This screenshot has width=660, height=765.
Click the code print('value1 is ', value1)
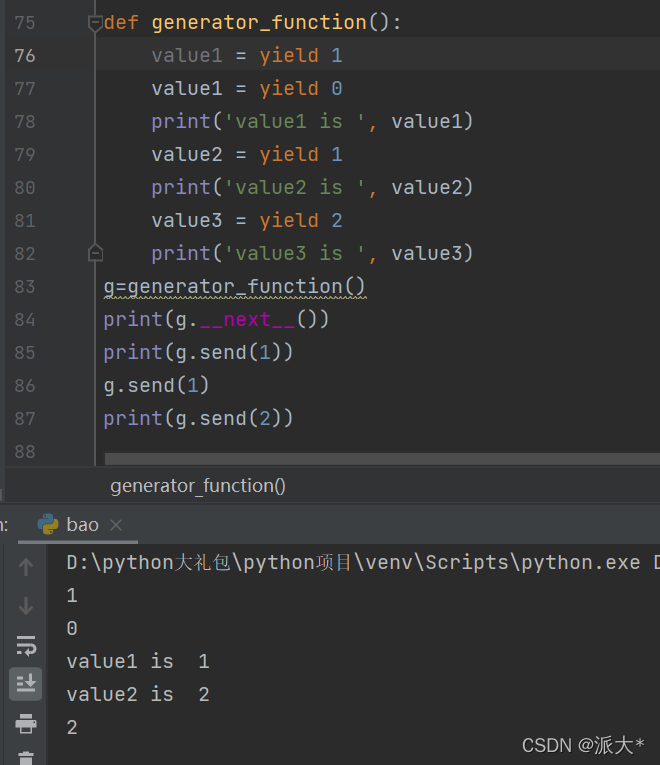pyautogui.click(x=312, y=122)
